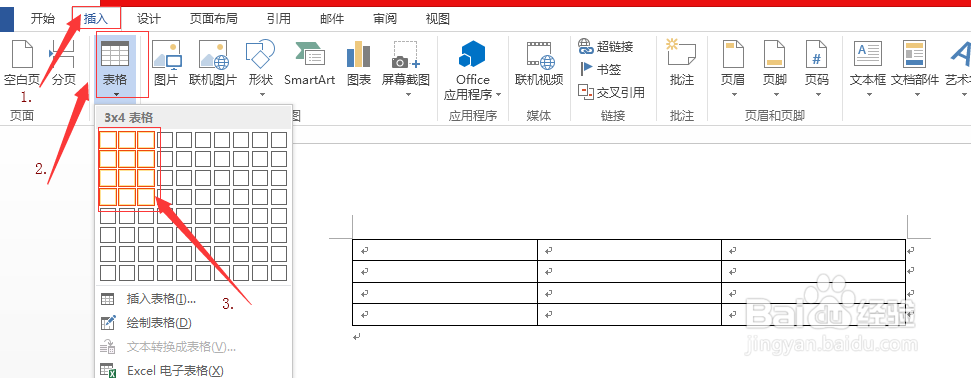971x378 pixels.
Task: Click the bottom-left cell of inserted table
Action: click(x=445, y=315)
